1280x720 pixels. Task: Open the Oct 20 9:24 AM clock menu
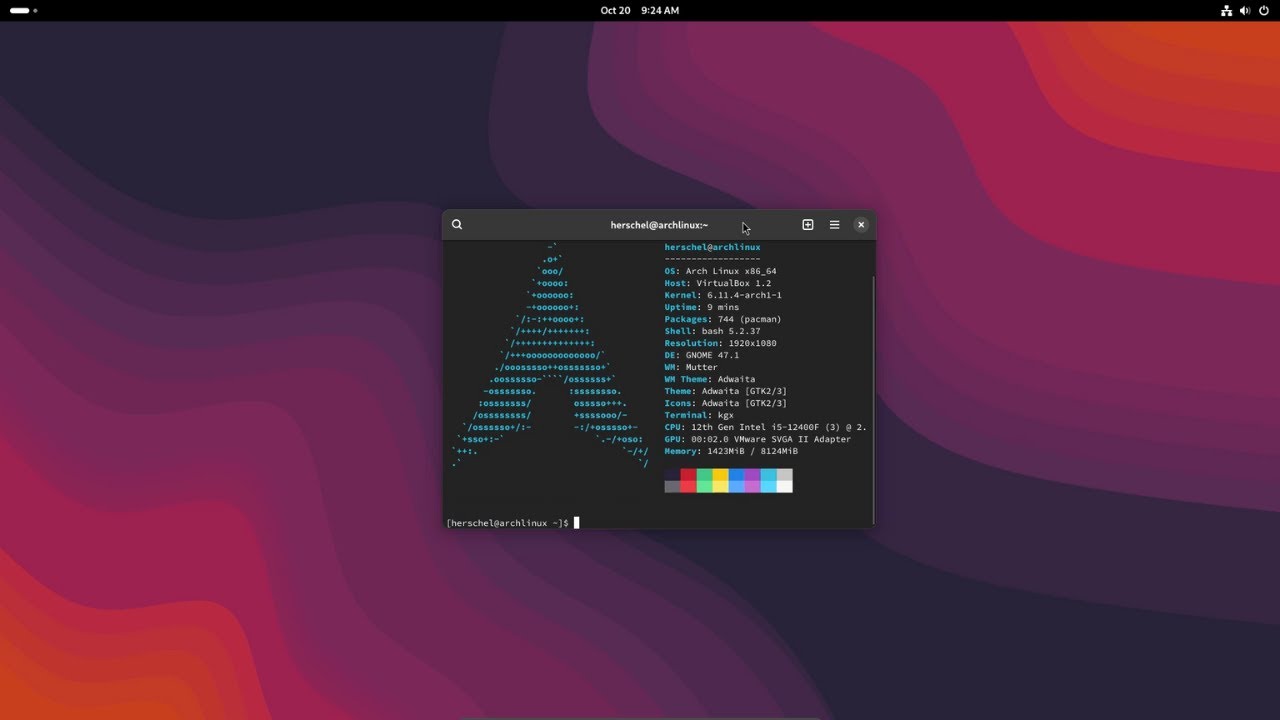(640, 10)
